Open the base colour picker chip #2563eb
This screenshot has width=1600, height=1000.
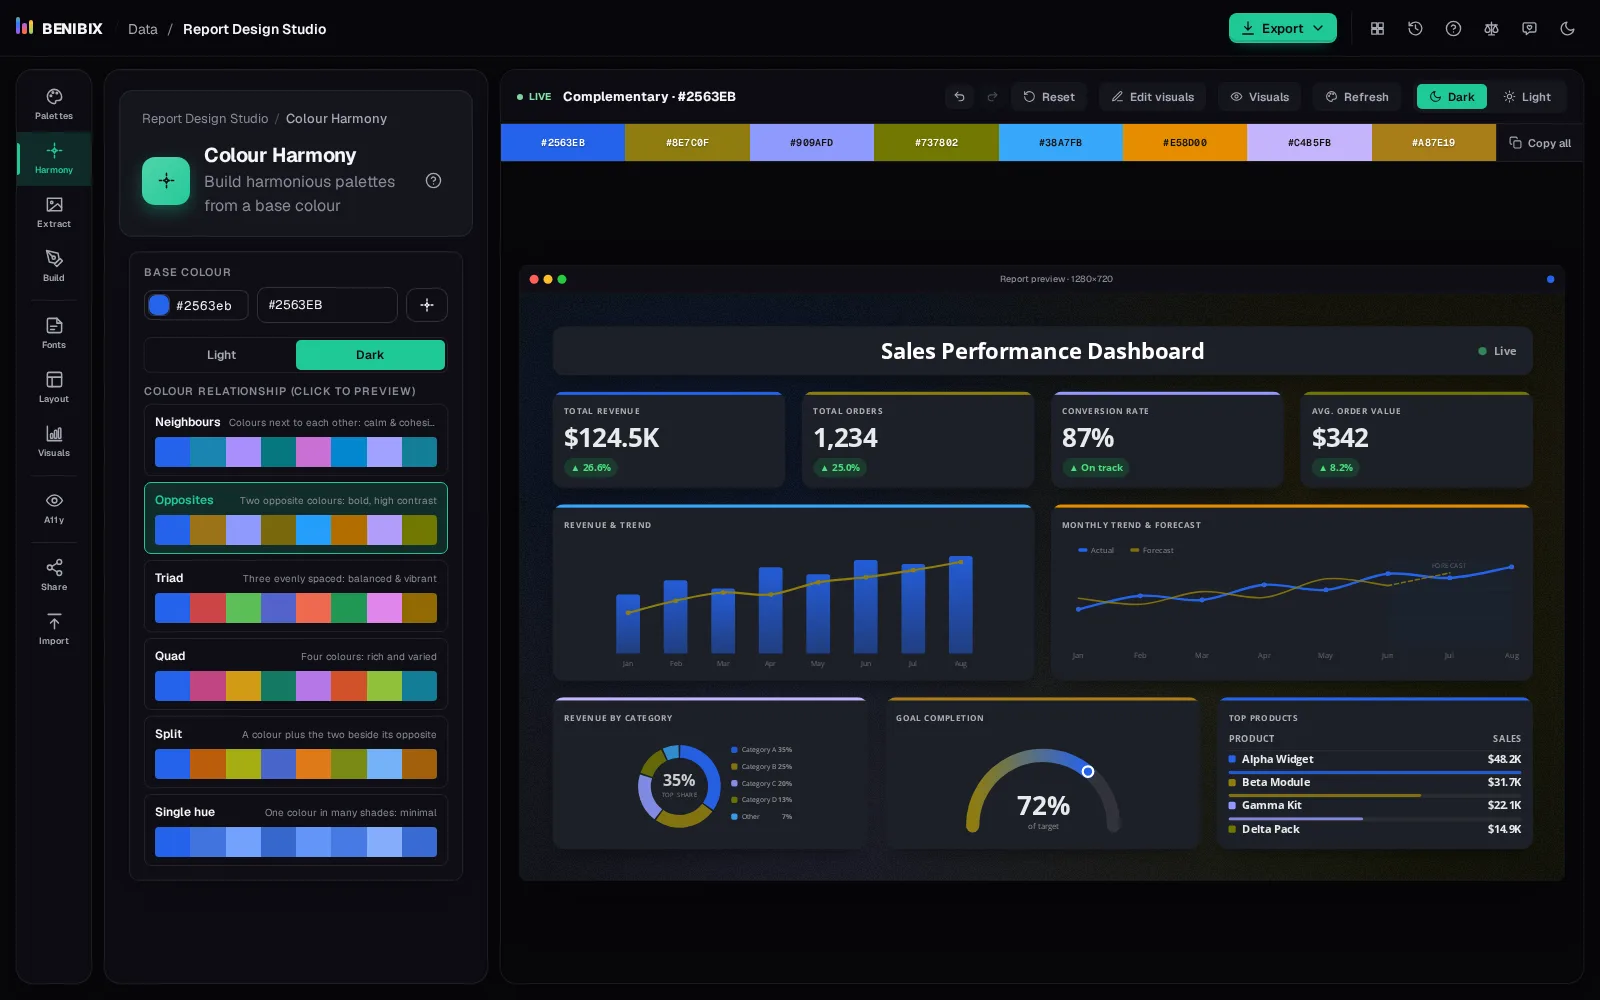coord(196,306)
